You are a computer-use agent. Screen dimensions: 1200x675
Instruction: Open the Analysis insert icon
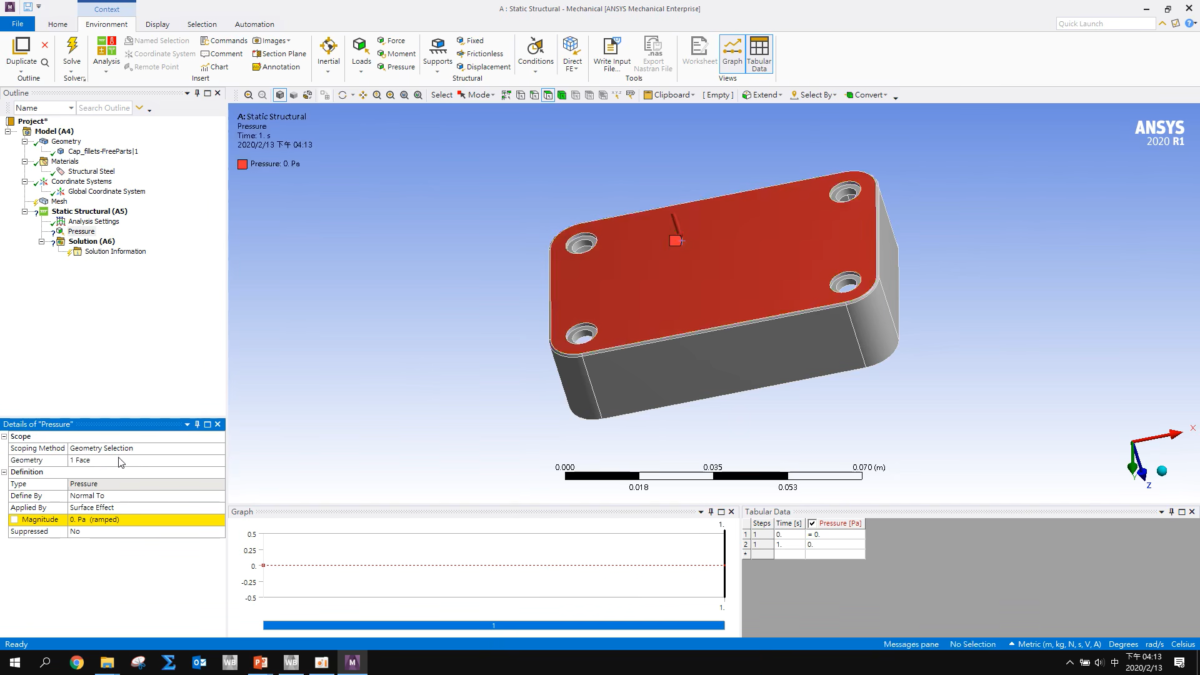coord(106,46)
